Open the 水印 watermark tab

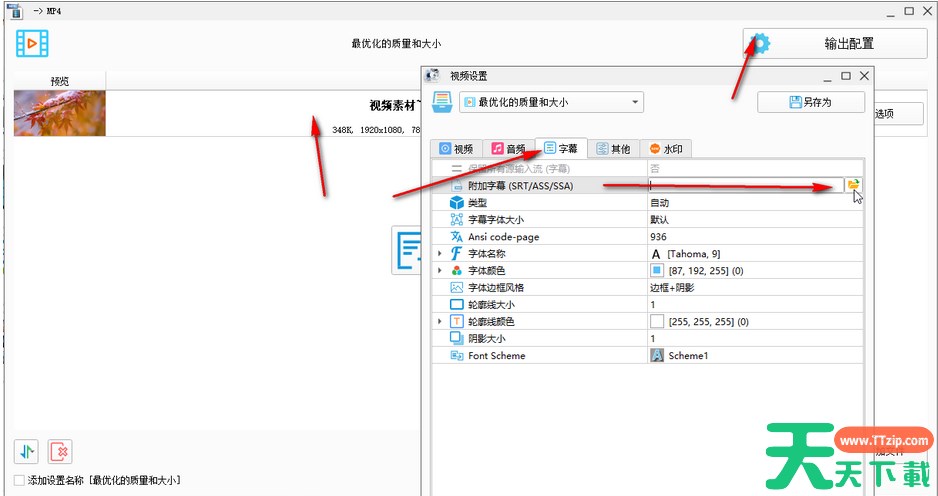[x=666, y=148]
